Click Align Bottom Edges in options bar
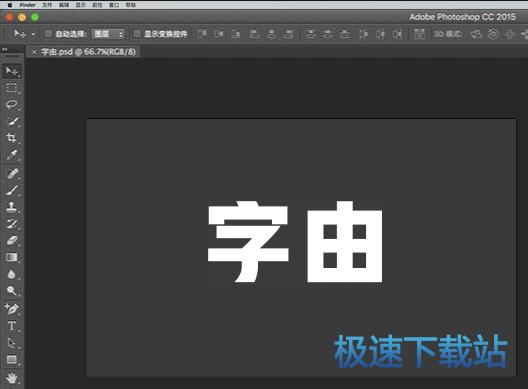Screen dimensions: 528x389 (236, 34)
